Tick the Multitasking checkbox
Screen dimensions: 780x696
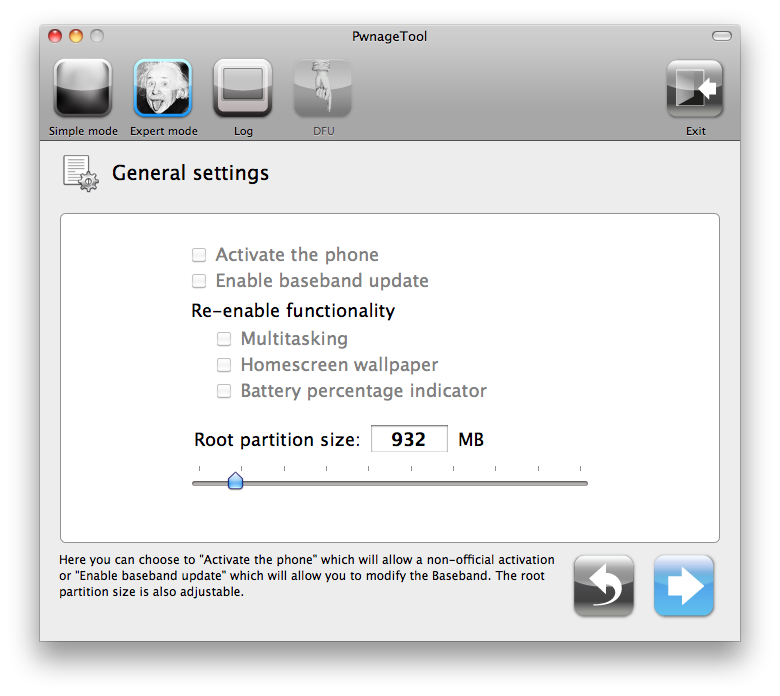pos(225,339)
